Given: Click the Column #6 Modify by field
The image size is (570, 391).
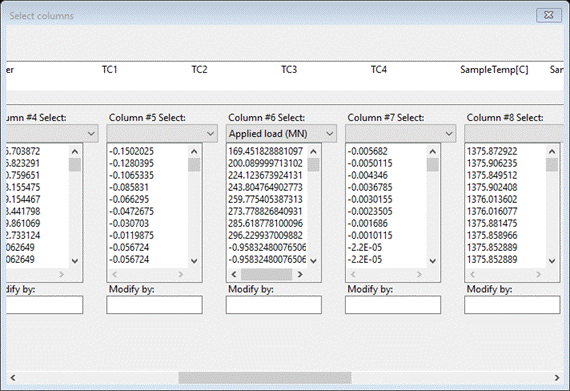Looking at the screenshot, I should 274,305.
